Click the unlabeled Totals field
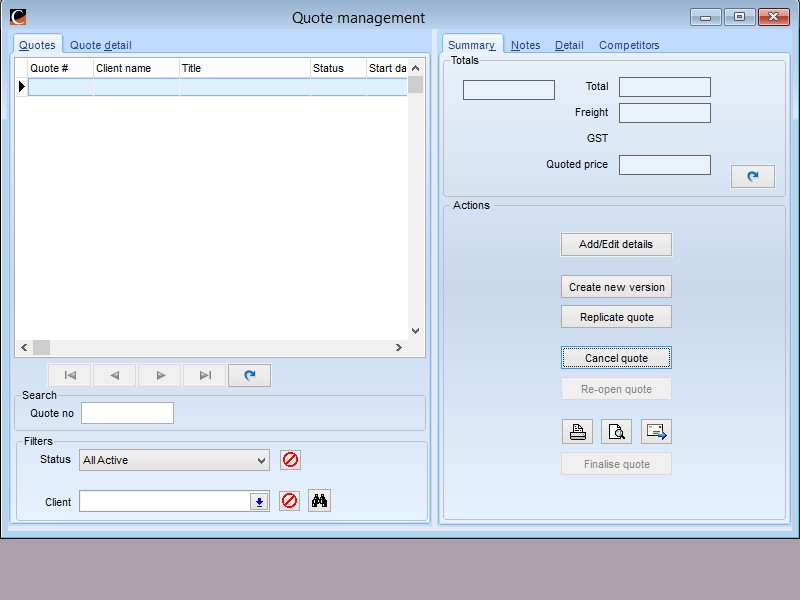Screen dimensions: 800x600 [509, 90]
